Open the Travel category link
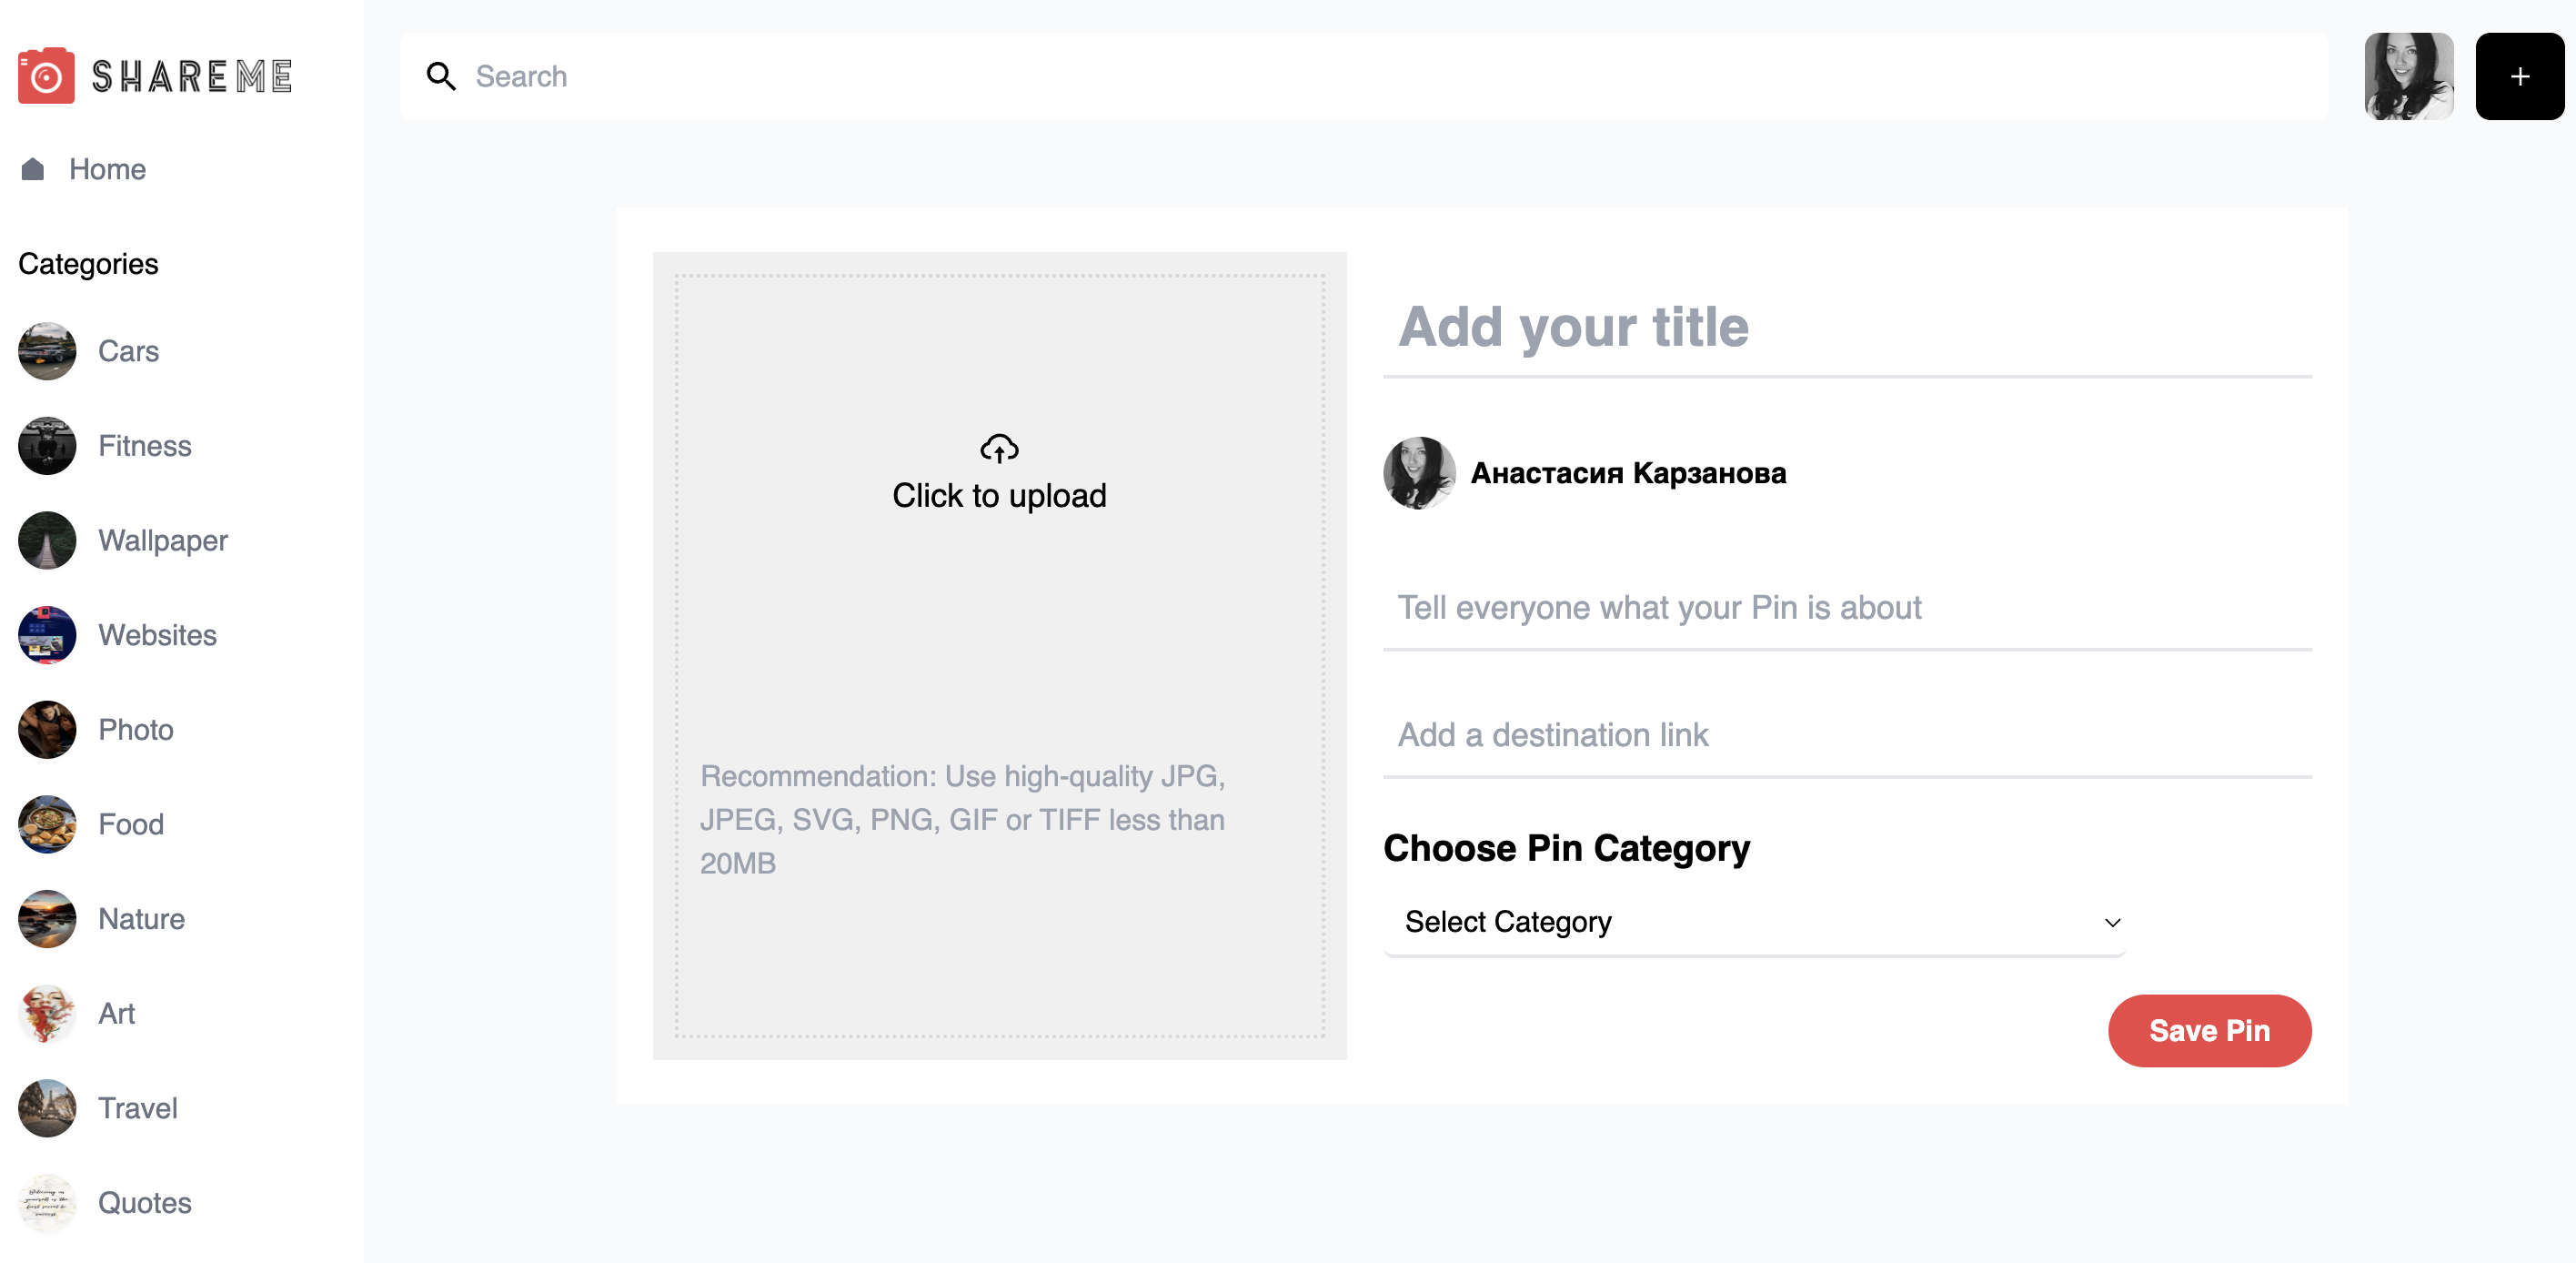The width and height of the screenshot is (2576, 1263). [137, 1108]
